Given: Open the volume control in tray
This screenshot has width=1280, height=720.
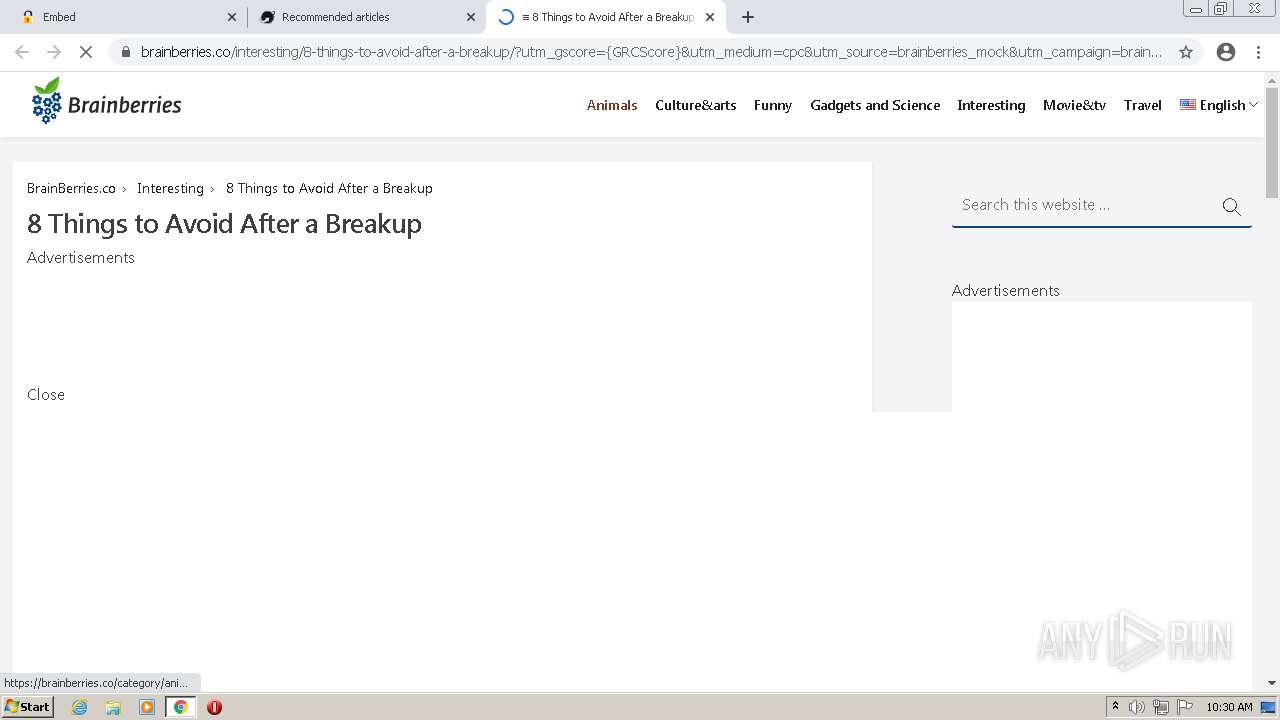Looking at the screenshot, I should (1137, 707).
